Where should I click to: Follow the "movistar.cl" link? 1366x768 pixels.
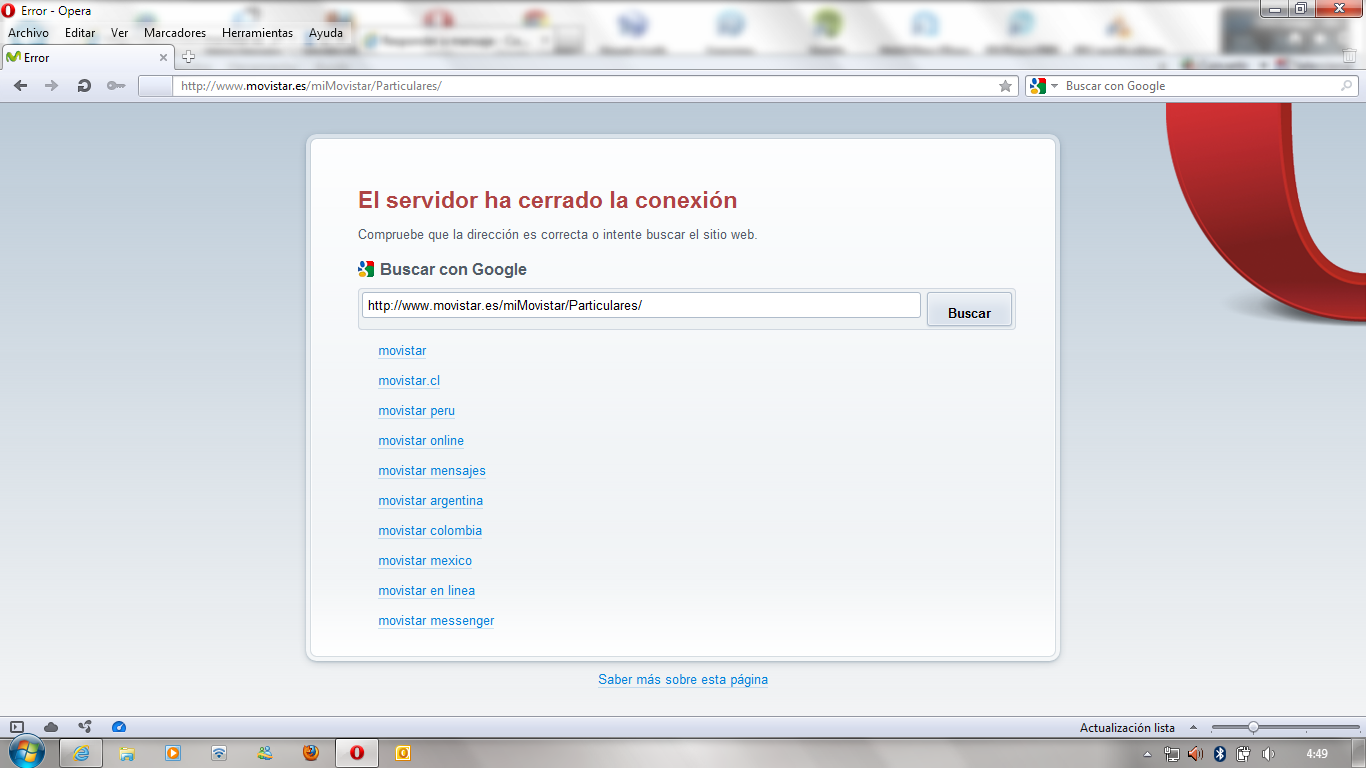(x=409, y=381)
